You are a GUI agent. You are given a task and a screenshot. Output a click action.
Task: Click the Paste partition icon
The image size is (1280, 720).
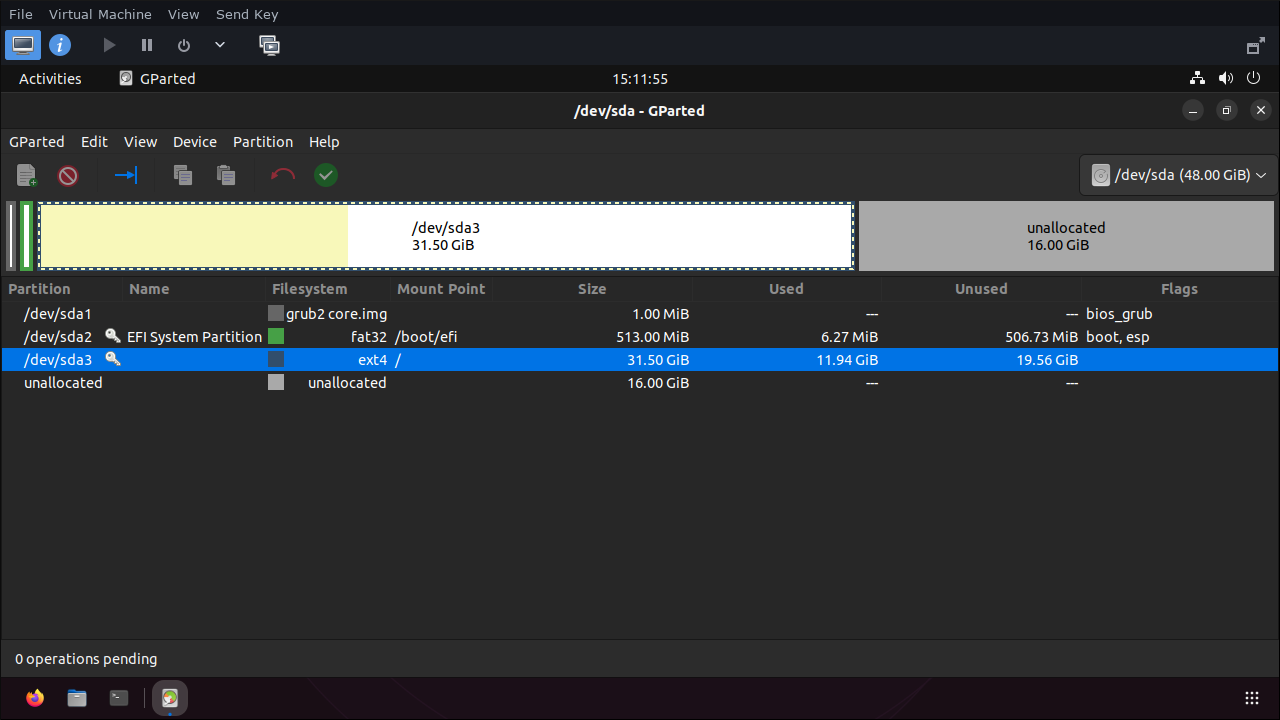(x=227, y=176)
